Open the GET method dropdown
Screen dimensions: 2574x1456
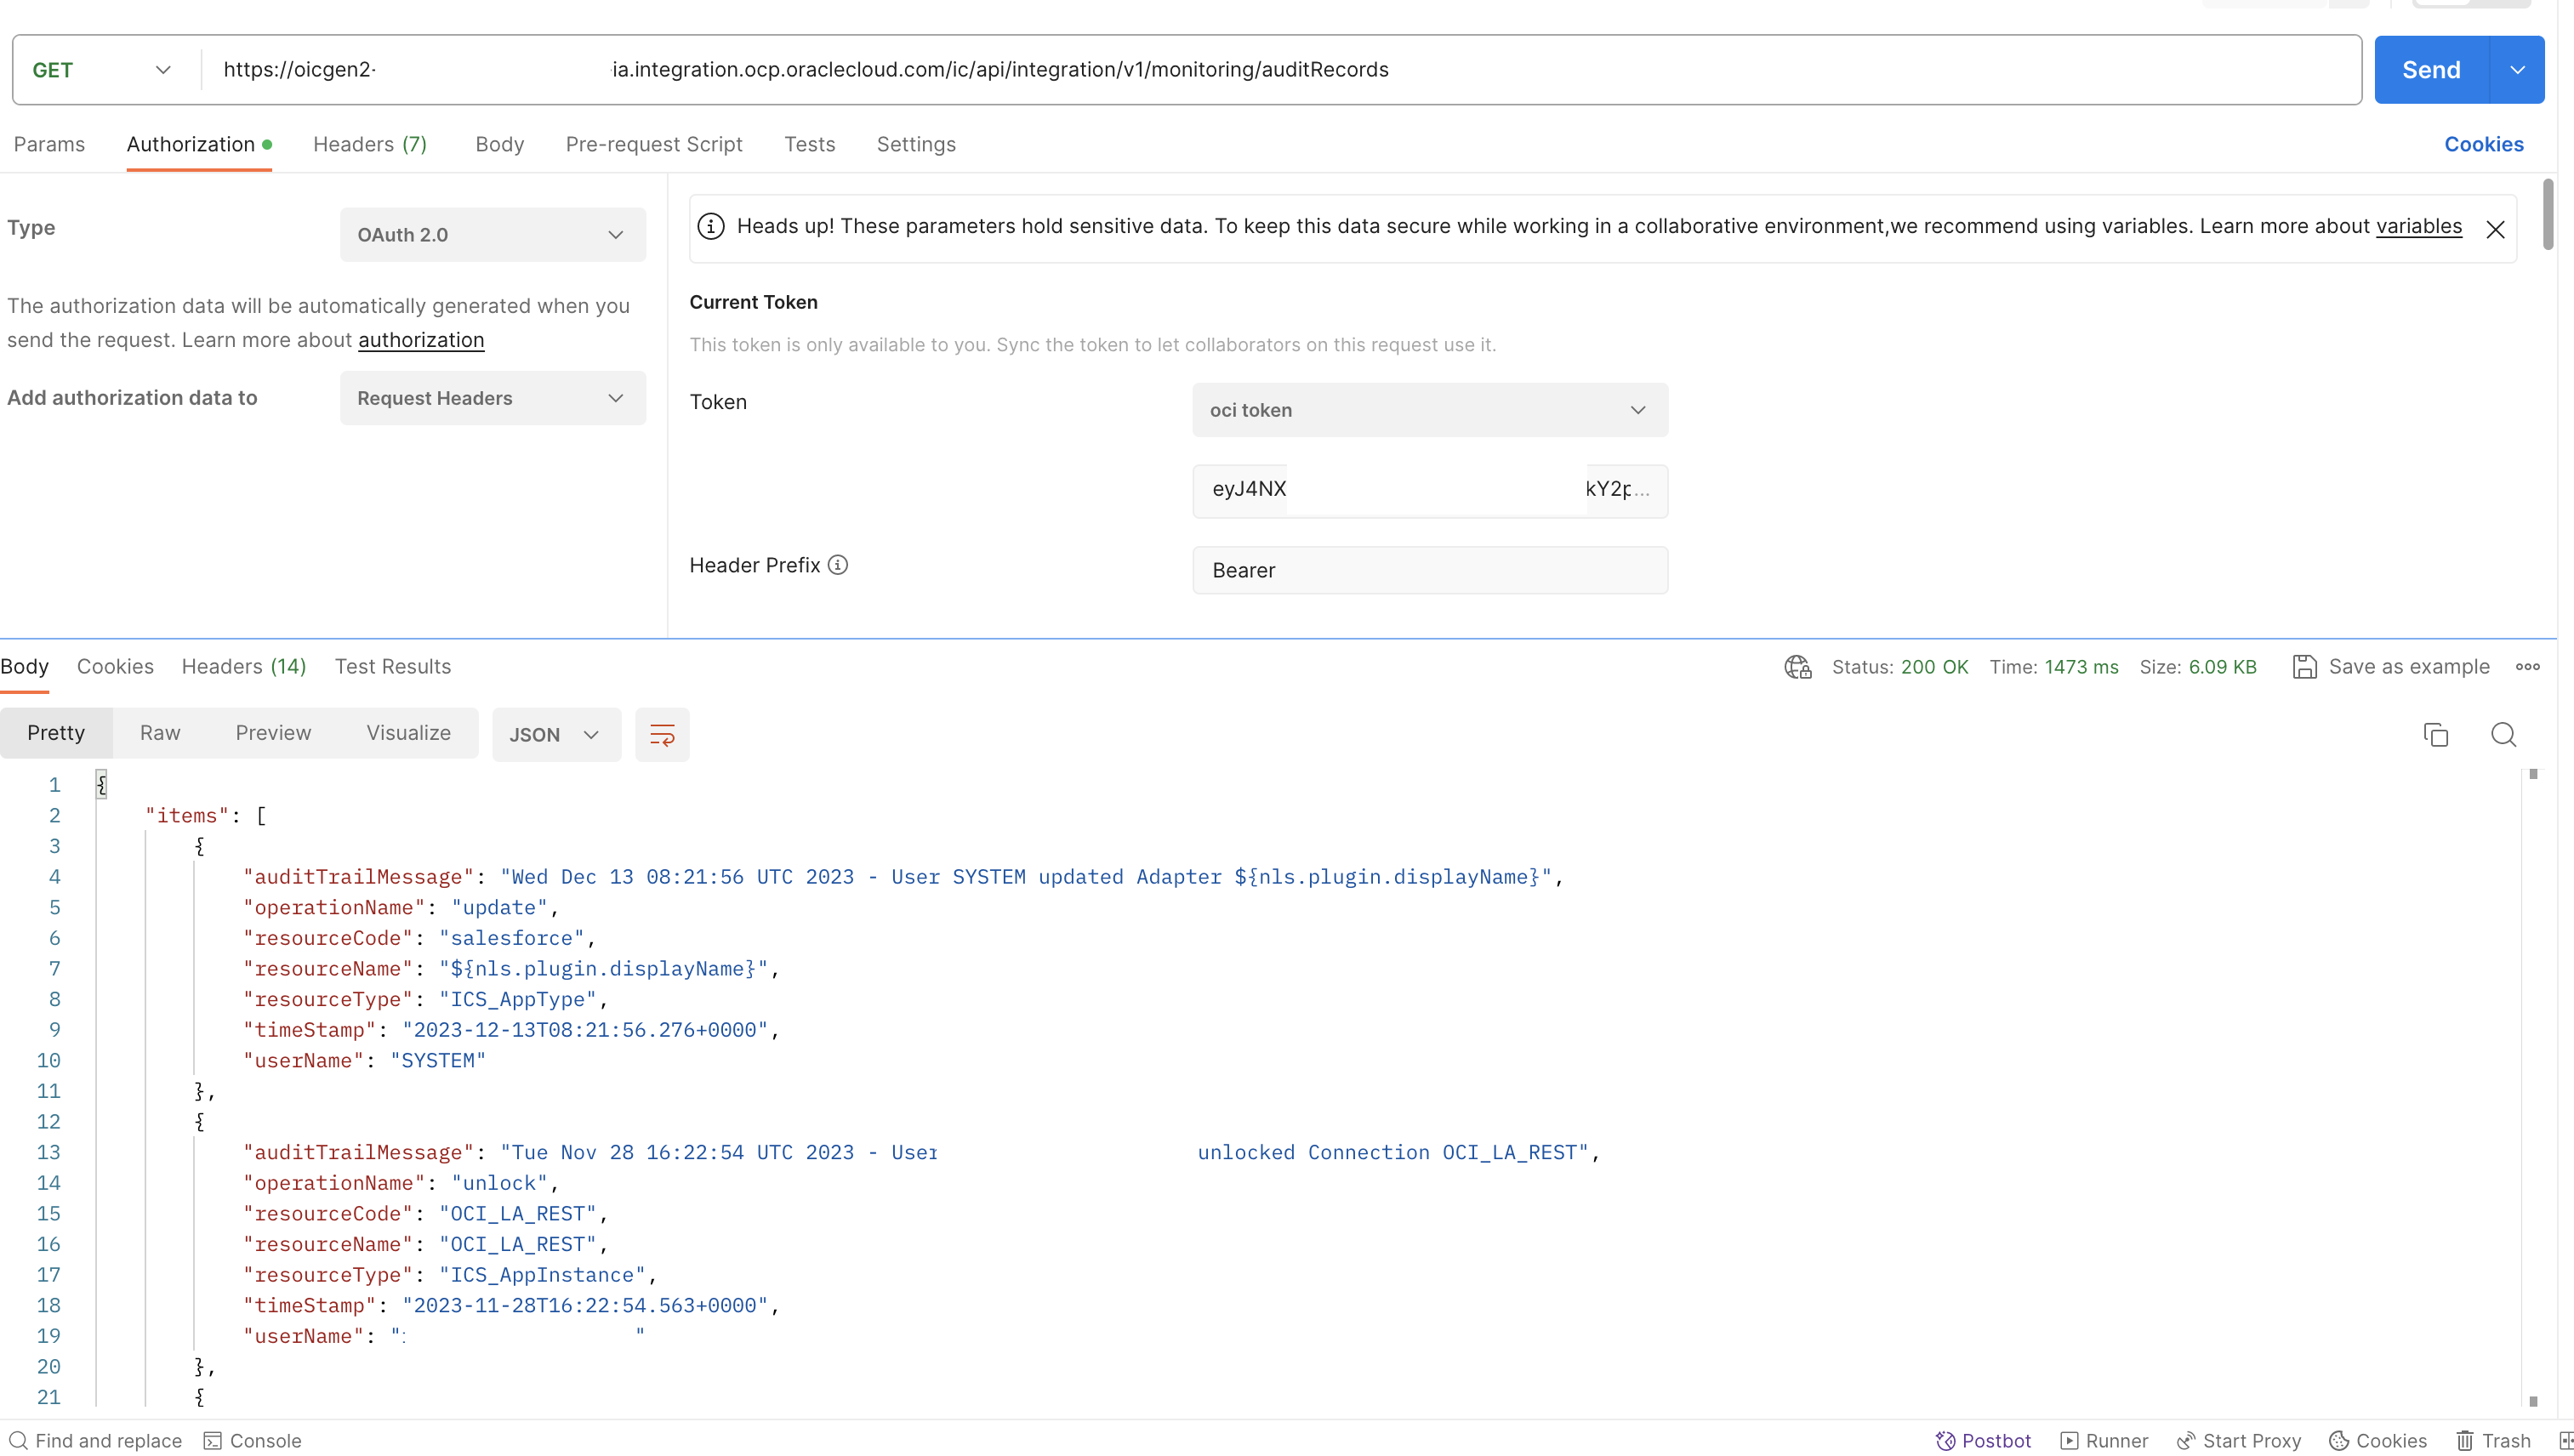coord(163,69)
